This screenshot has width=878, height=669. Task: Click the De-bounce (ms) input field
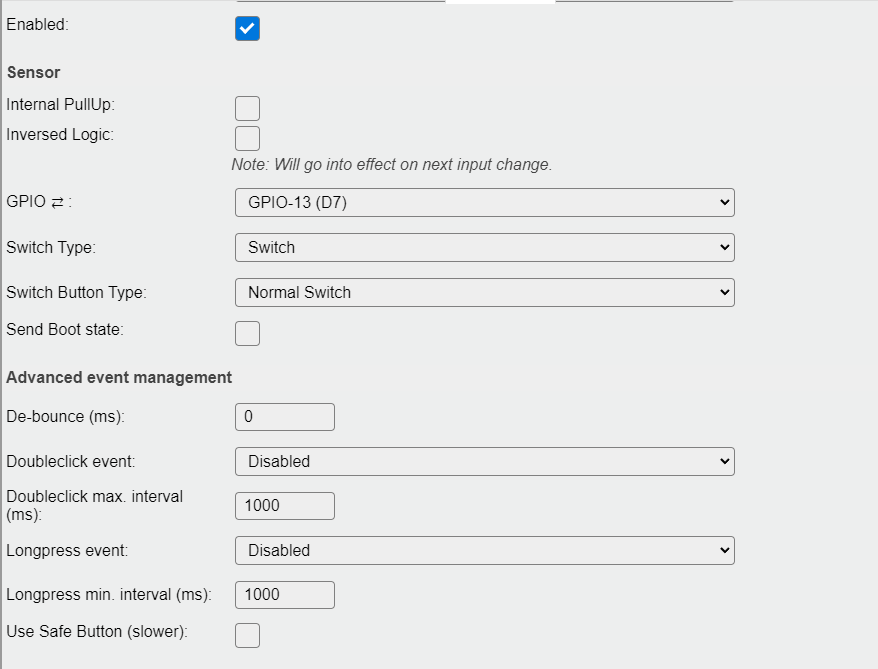click(284, 417)
